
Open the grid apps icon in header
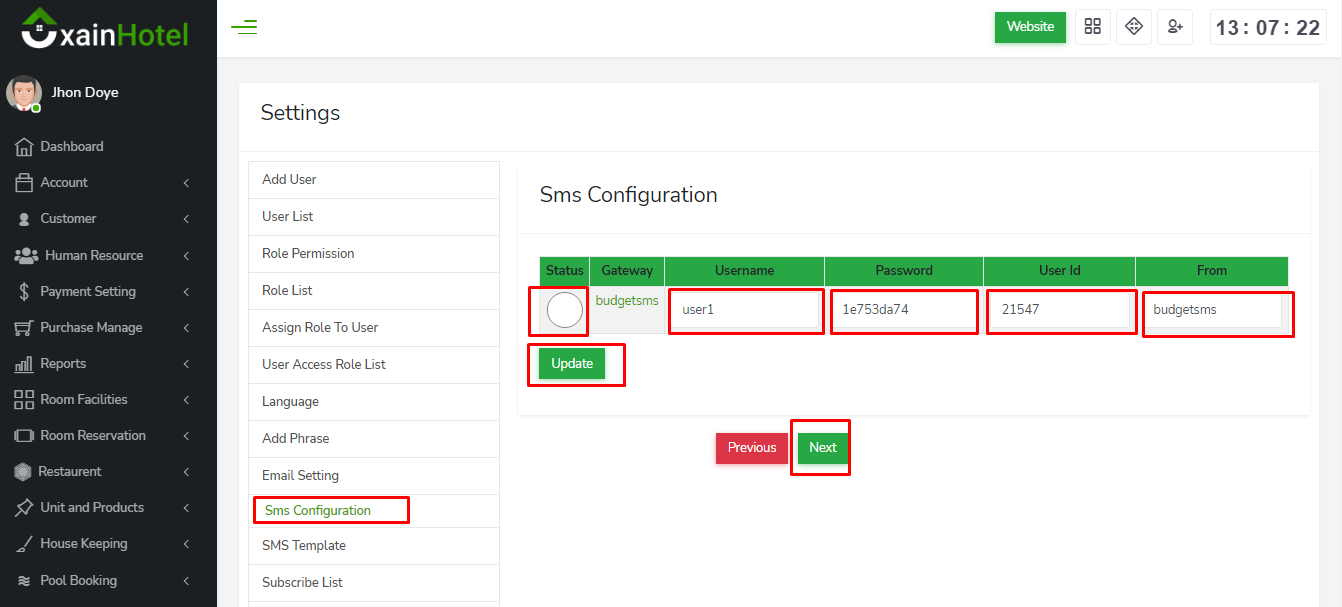point(1092,27)
